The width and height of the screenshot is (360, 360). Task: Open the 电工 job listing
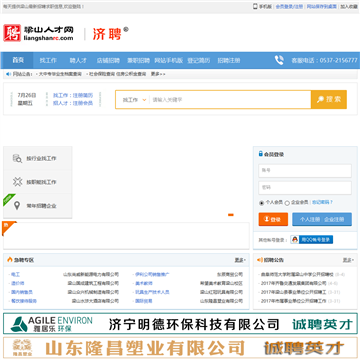(15, 275)
